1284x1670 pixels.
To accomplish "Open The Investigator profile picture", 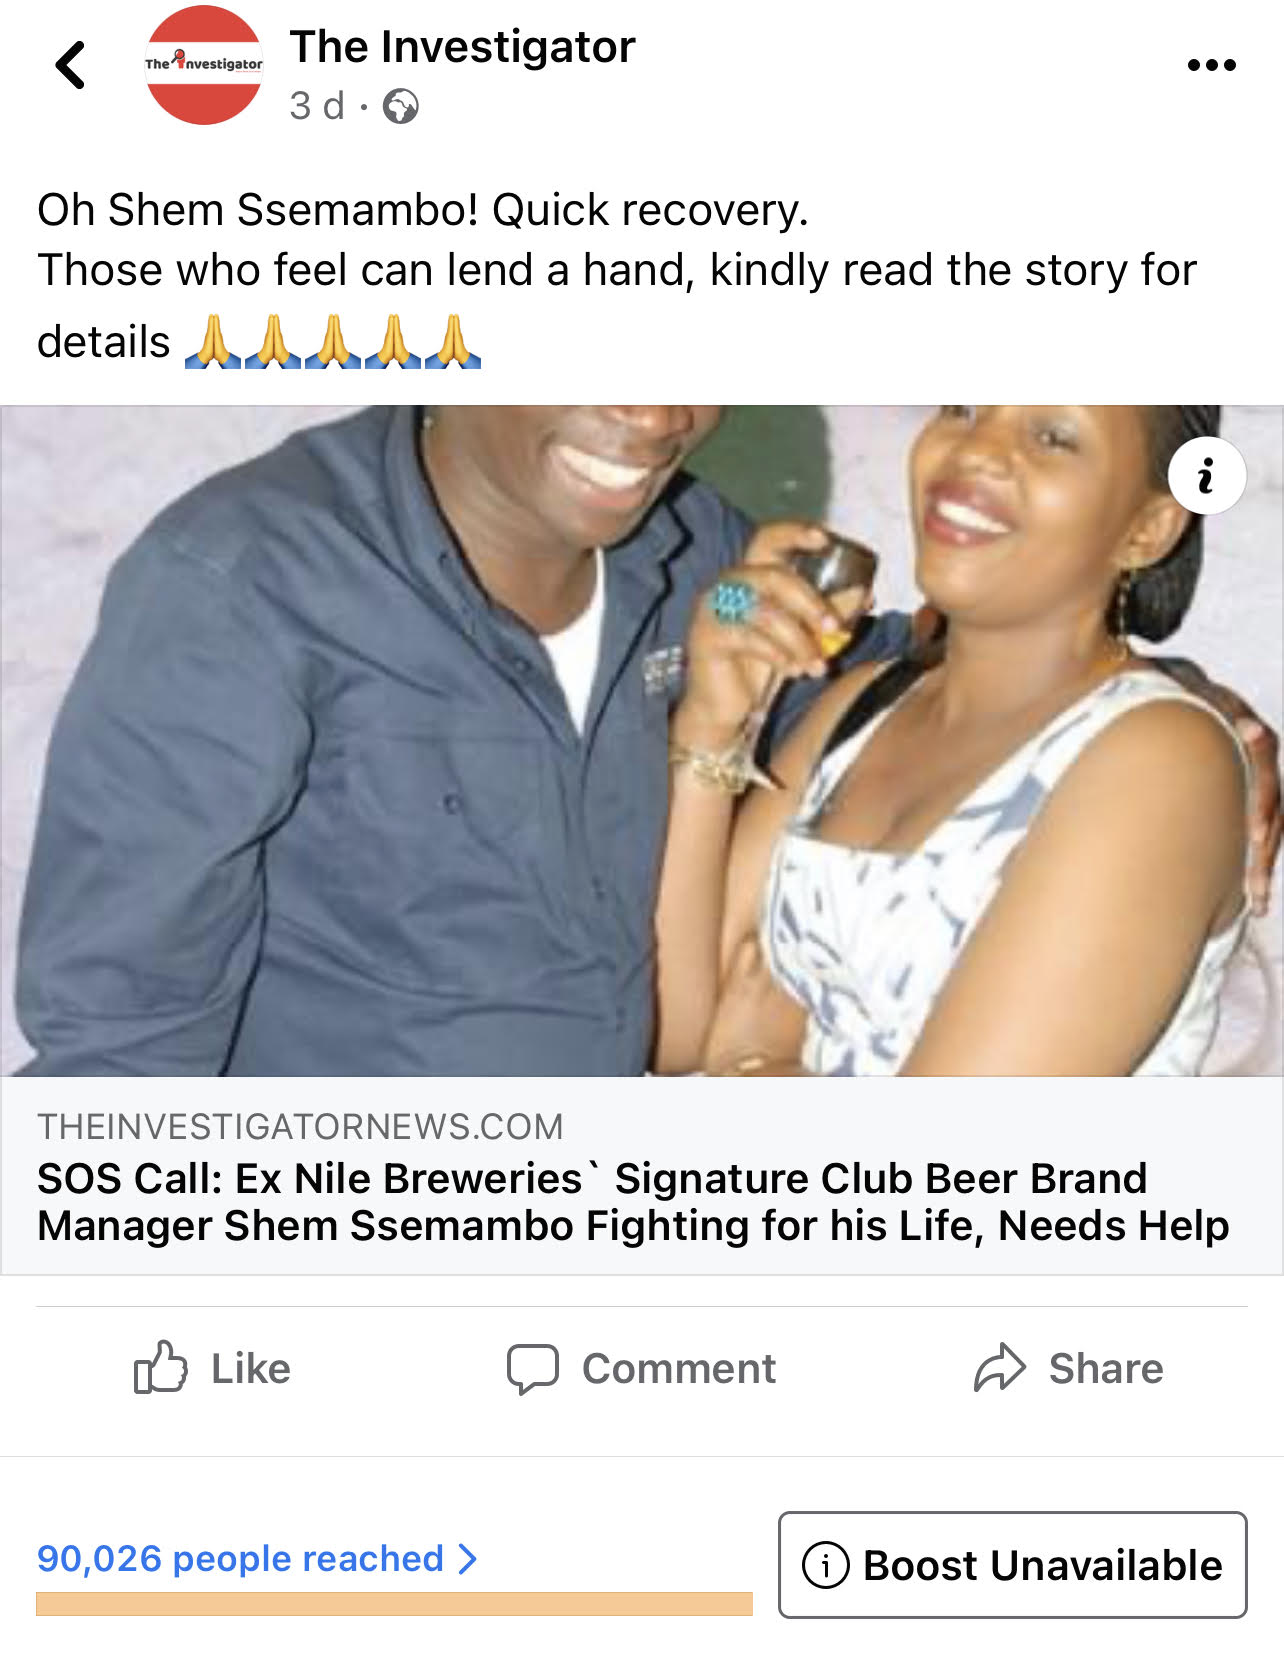I will point(204,65).
